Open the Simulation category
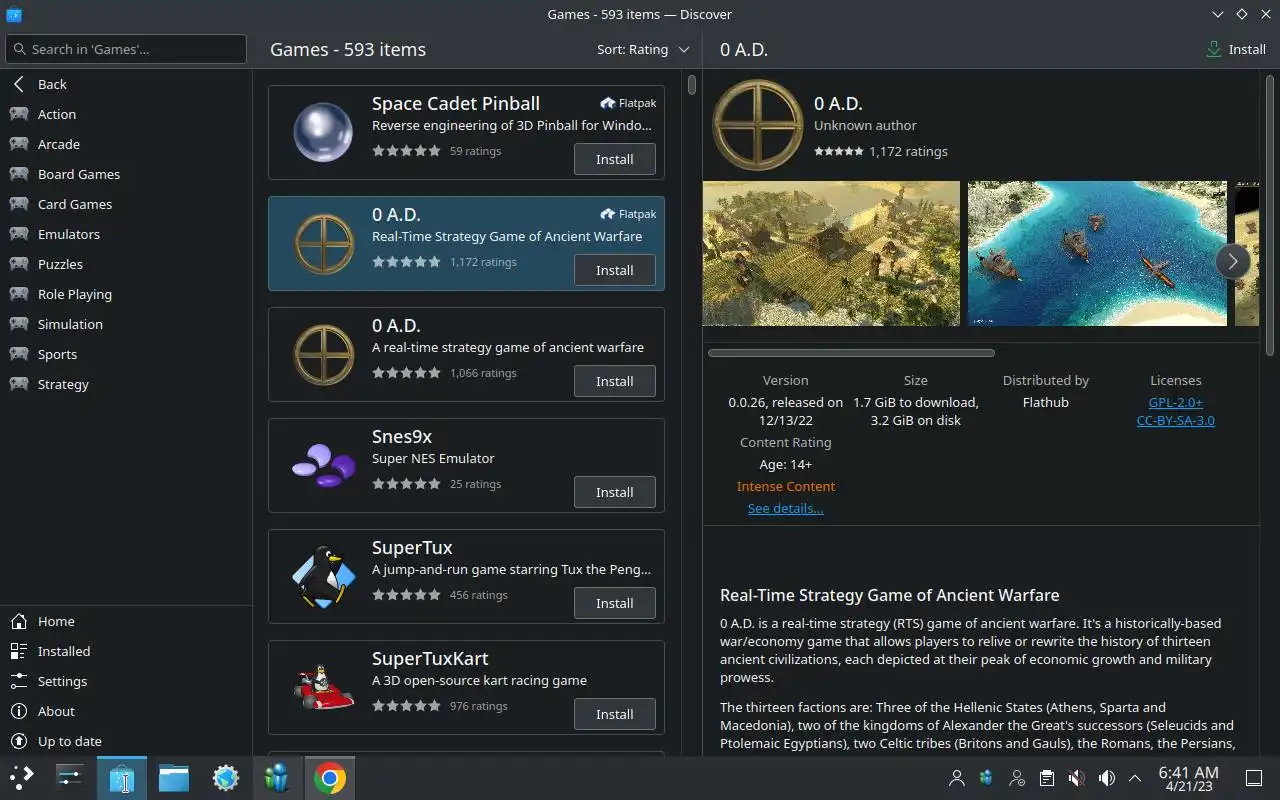Viewport: 1280px width, 800px height. click(x=126, y=324)
